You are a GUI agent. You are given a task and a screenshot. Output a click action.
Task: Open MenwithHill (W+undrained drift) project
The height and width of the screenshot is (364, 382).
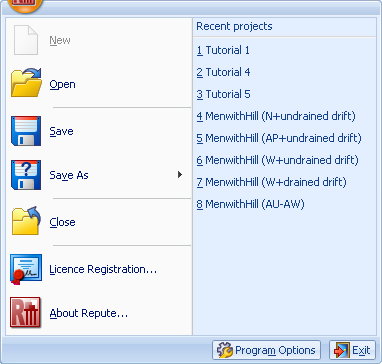(277, 160)
